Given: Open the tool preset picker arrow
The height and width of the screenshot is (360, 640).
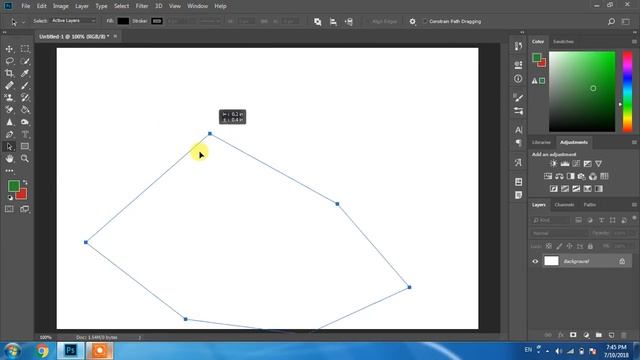Looking at the screenshot, I should point(23,22).
